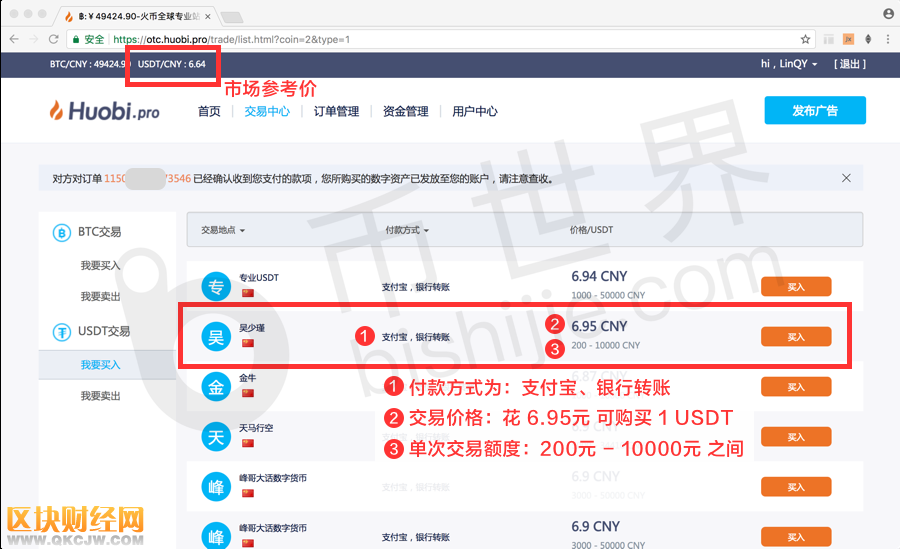Open 订单管理 order management tab
Screen dimensions: 900x549
336,111
